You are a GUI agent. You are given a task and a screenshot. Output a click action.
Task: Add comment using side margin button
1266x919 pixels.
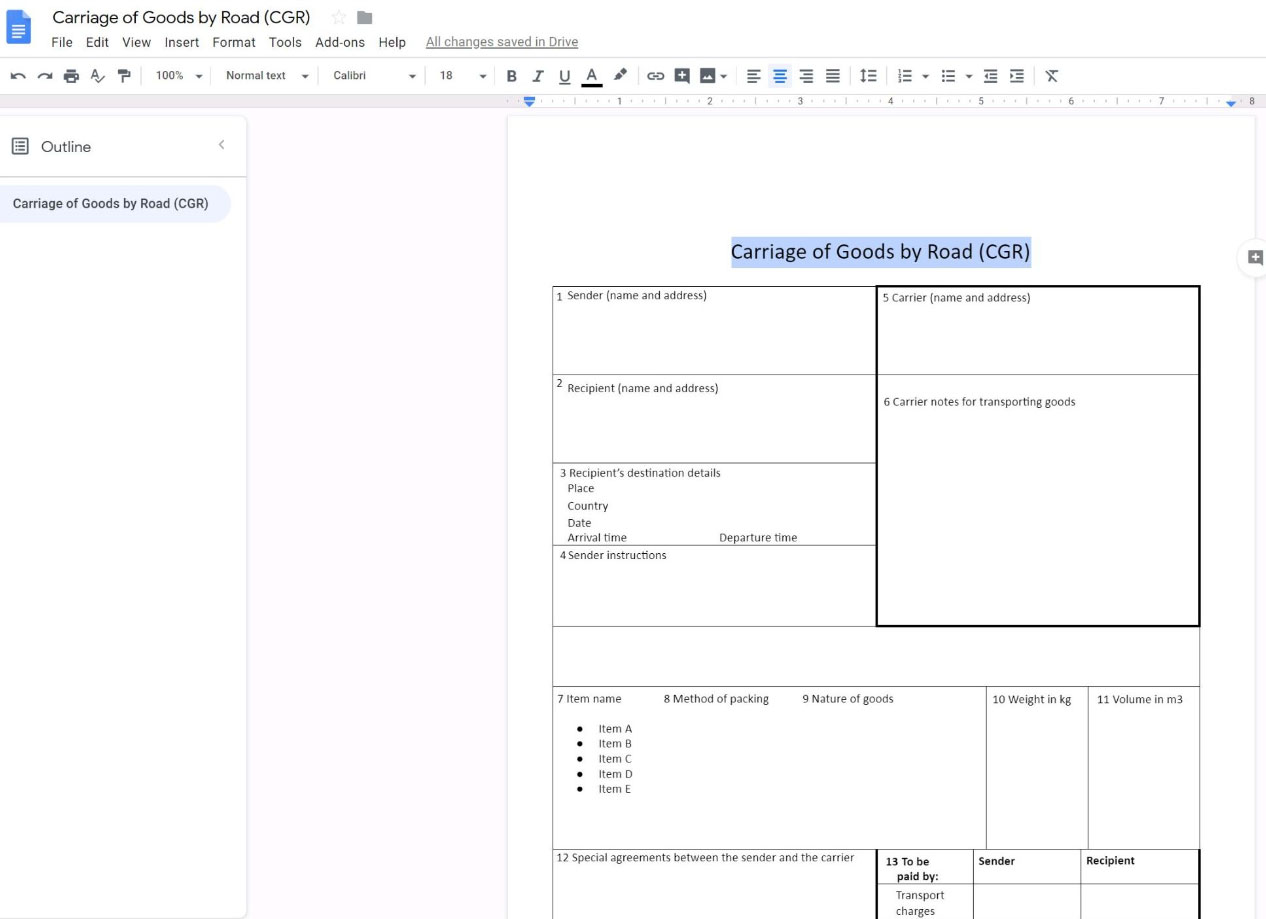coord(1255,258)
